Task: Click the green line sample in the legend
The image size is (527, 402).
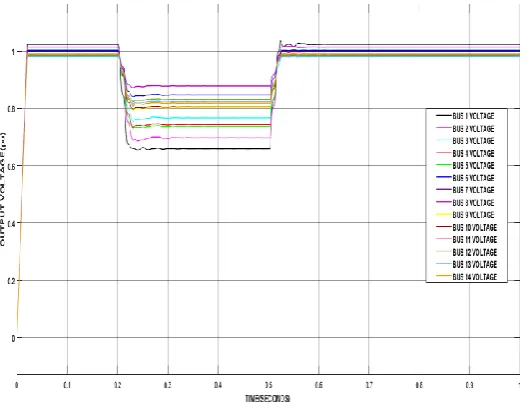Action: point(444,165)
